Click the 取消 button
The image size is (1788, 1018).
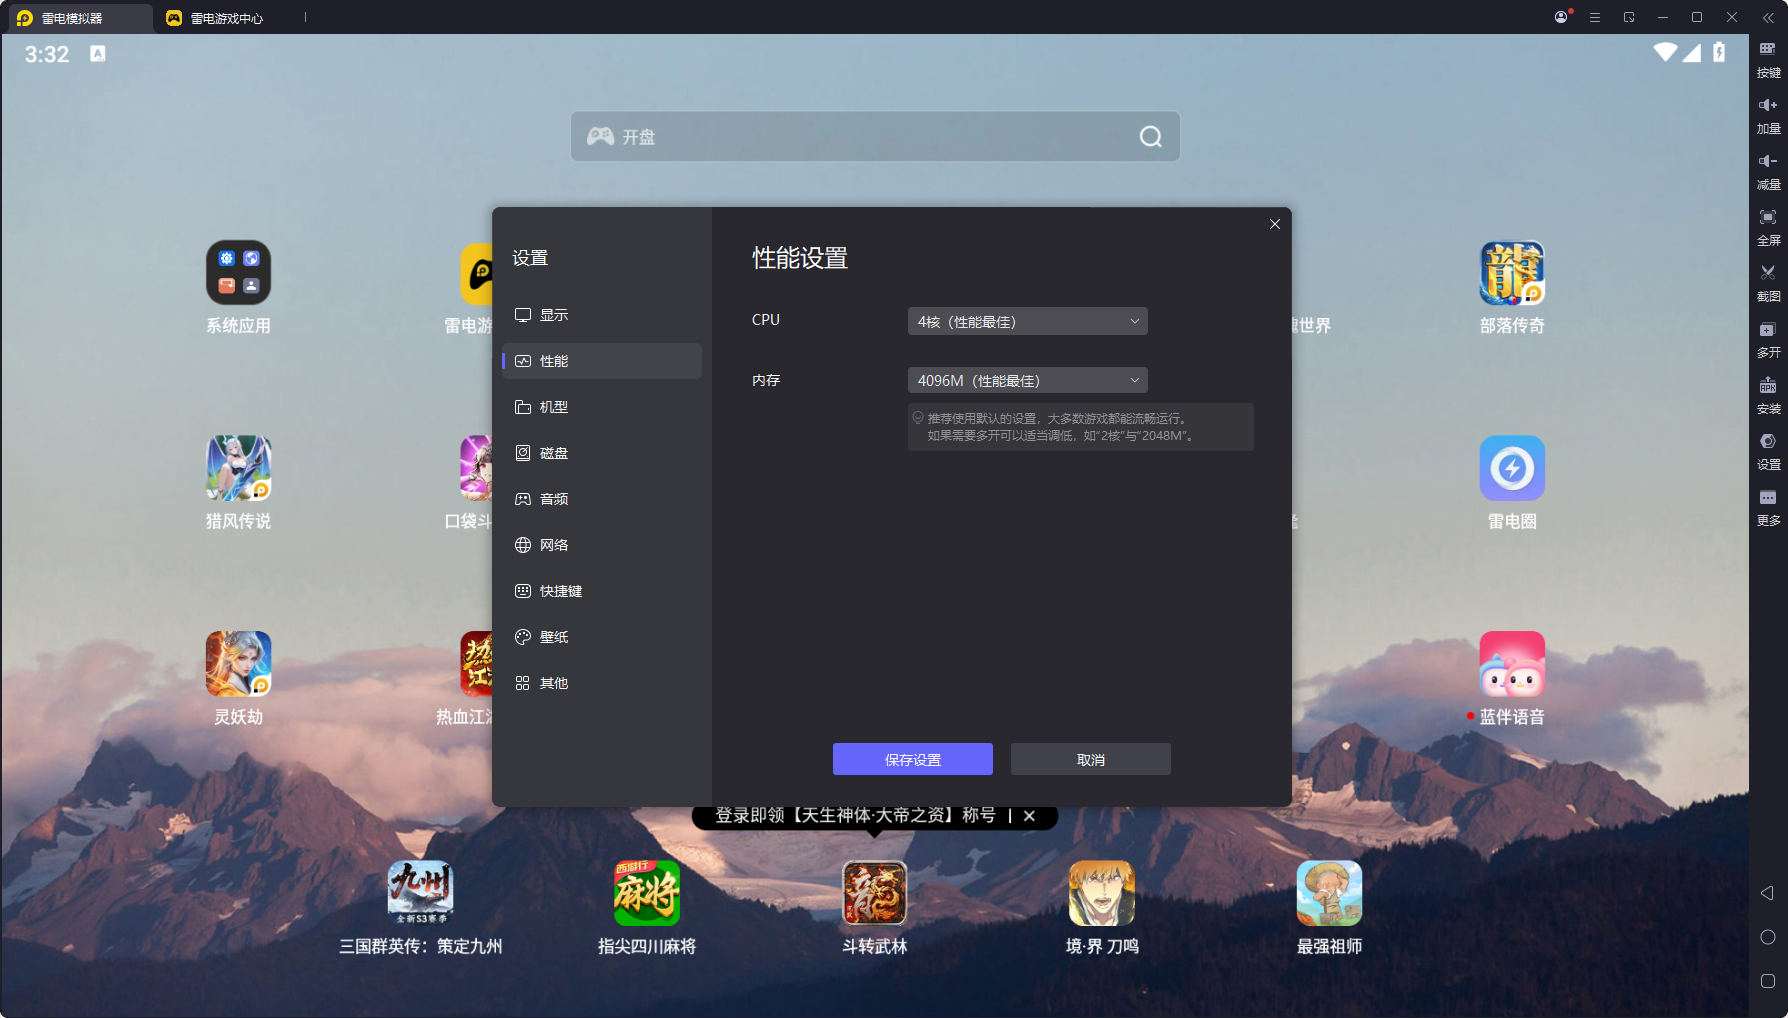[1090, 759]
